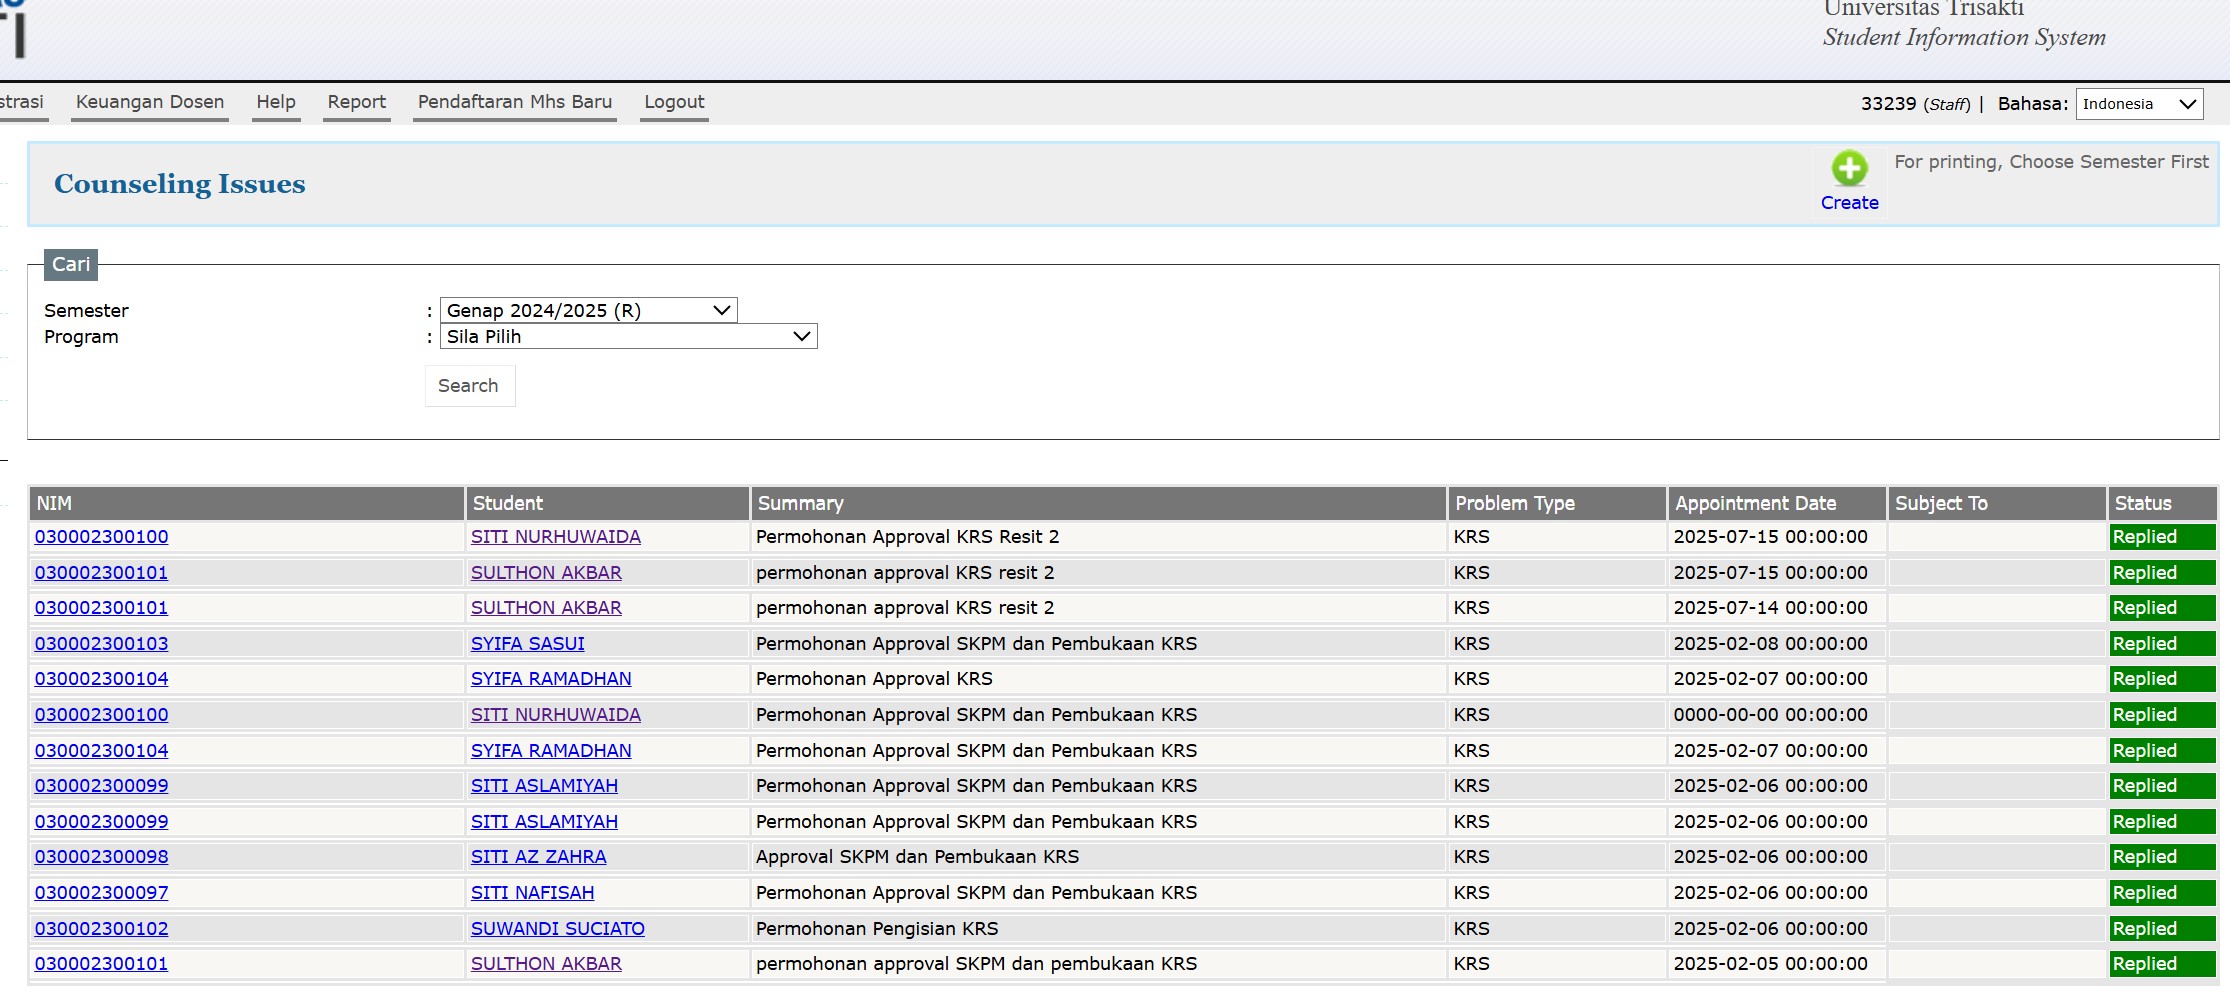Open the SYIFA SASUI student link

[x=527, y=644]
